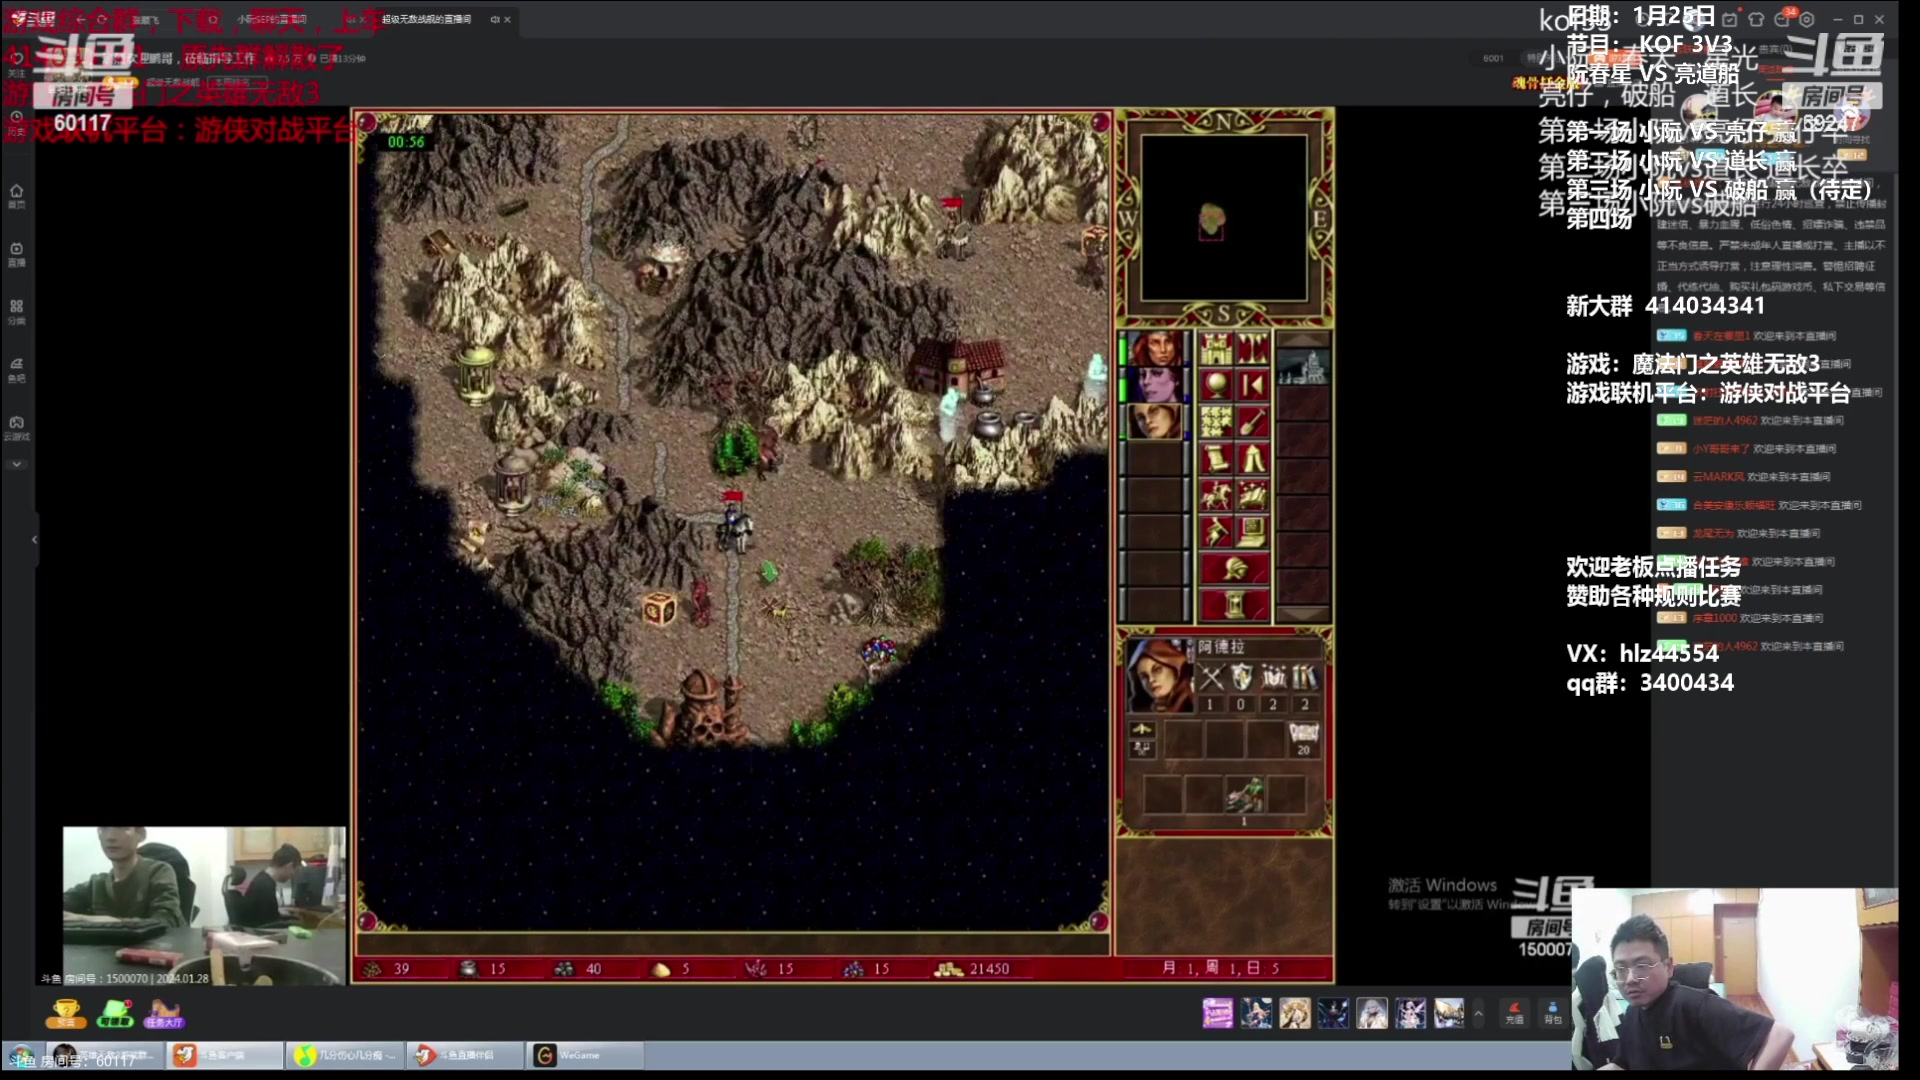Open the 背包 backpack icon
The height and width of the screenshot is (1080, 1920).
[1552, 1013]
